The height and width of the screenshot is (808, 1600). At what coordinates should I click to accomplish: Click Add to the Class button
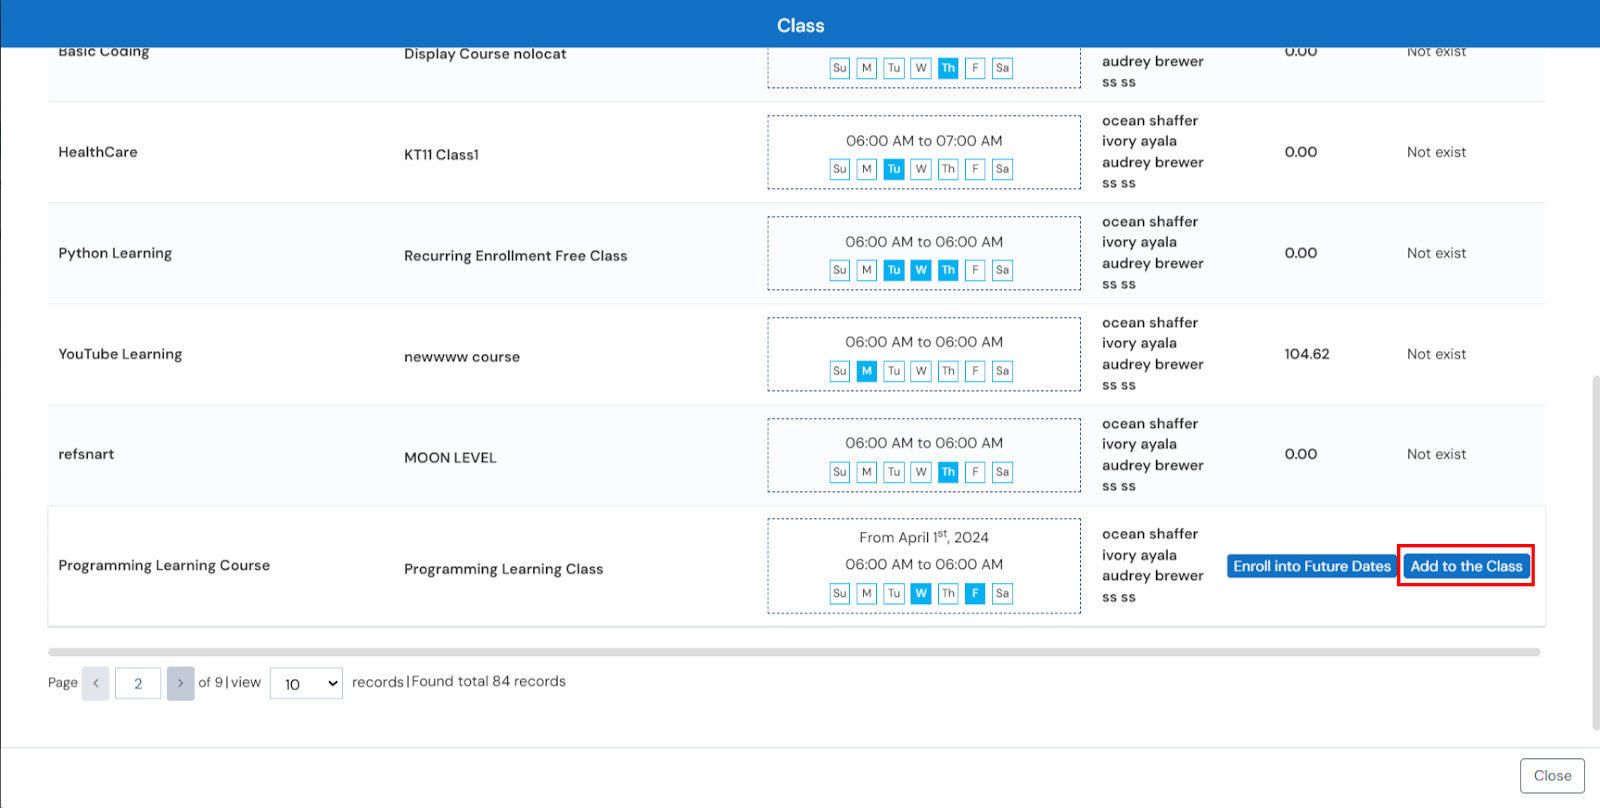coord(1466,566)
